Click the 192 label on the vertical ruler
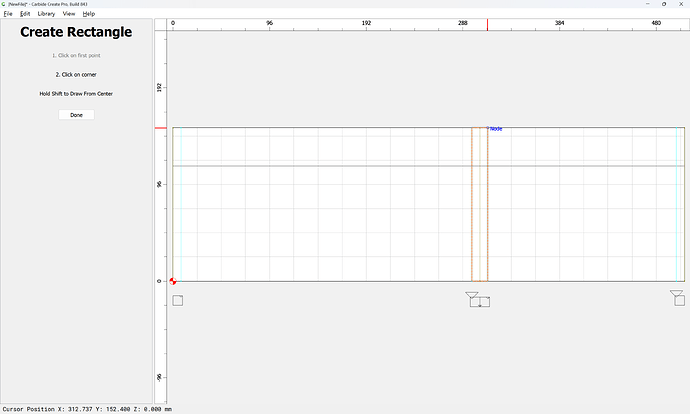Viewport: 690px width, 414px height. (x=159, y=88)
